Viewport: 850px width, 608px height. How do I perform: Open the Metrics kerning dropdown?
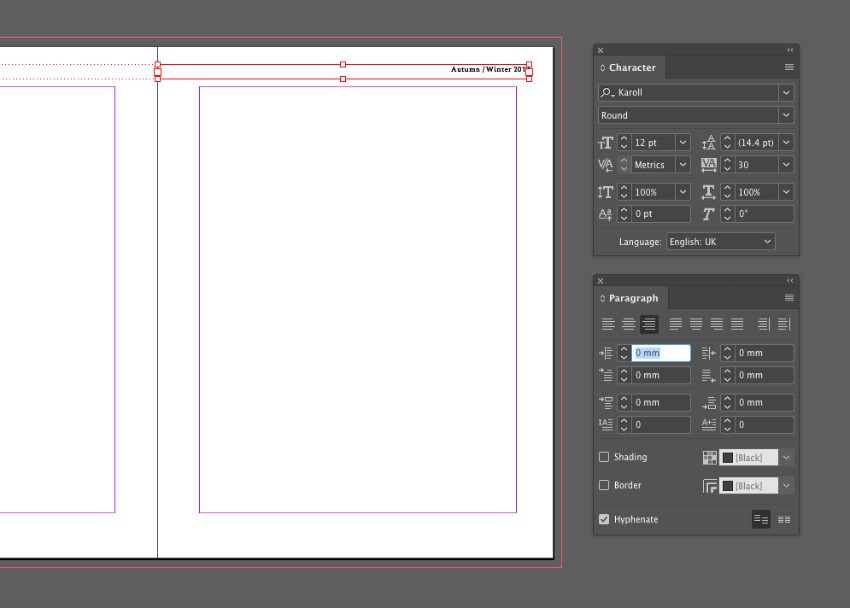[683, 165]
